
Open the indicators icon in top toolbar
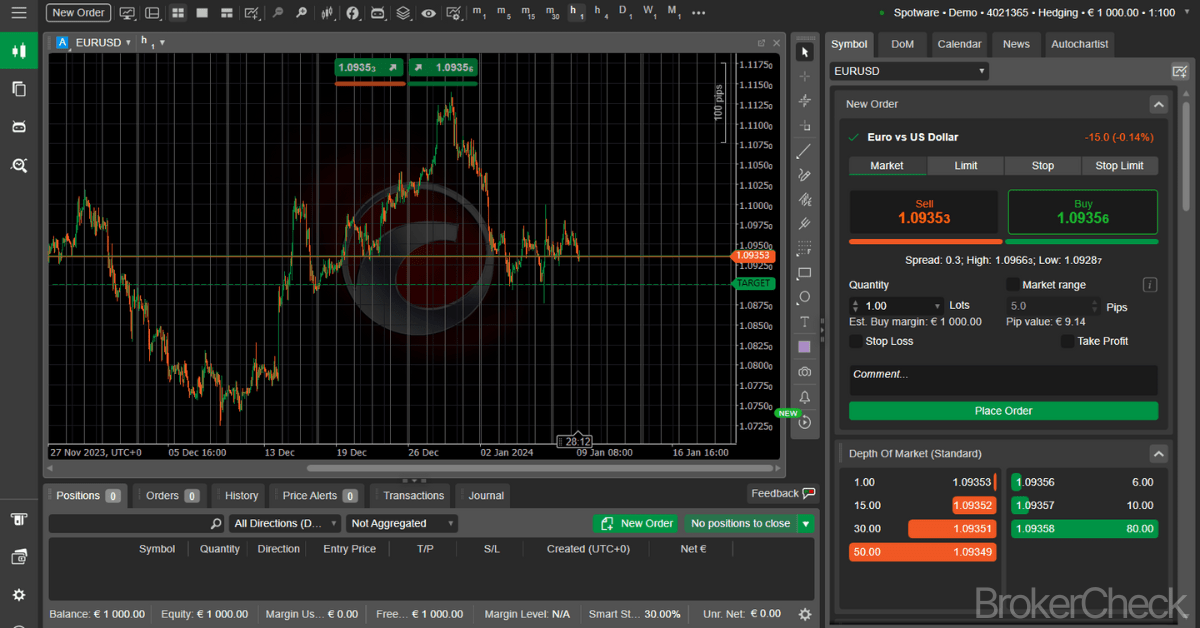(x=353, y=13)
